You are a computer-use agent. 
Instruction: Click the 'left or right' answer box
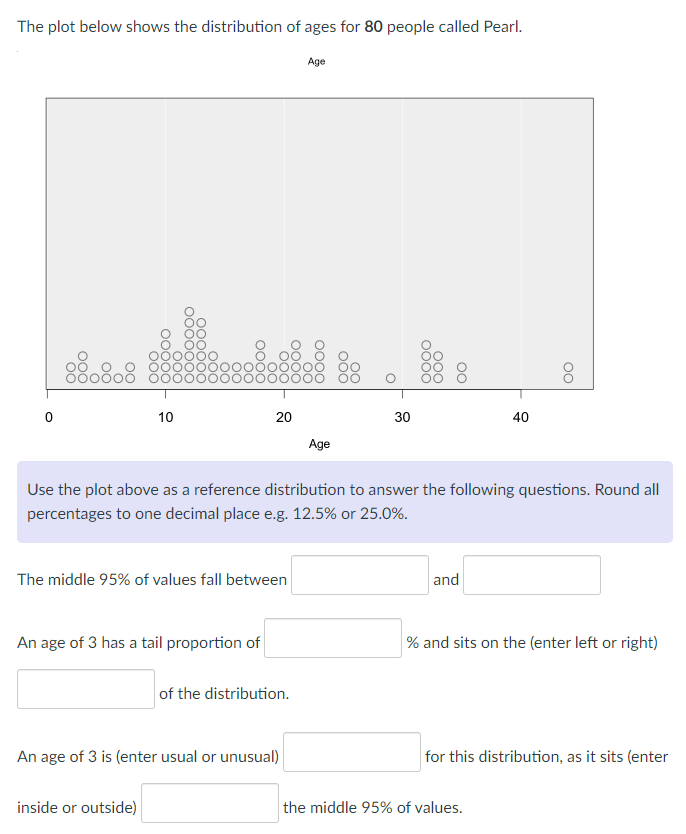coord(85,688)
